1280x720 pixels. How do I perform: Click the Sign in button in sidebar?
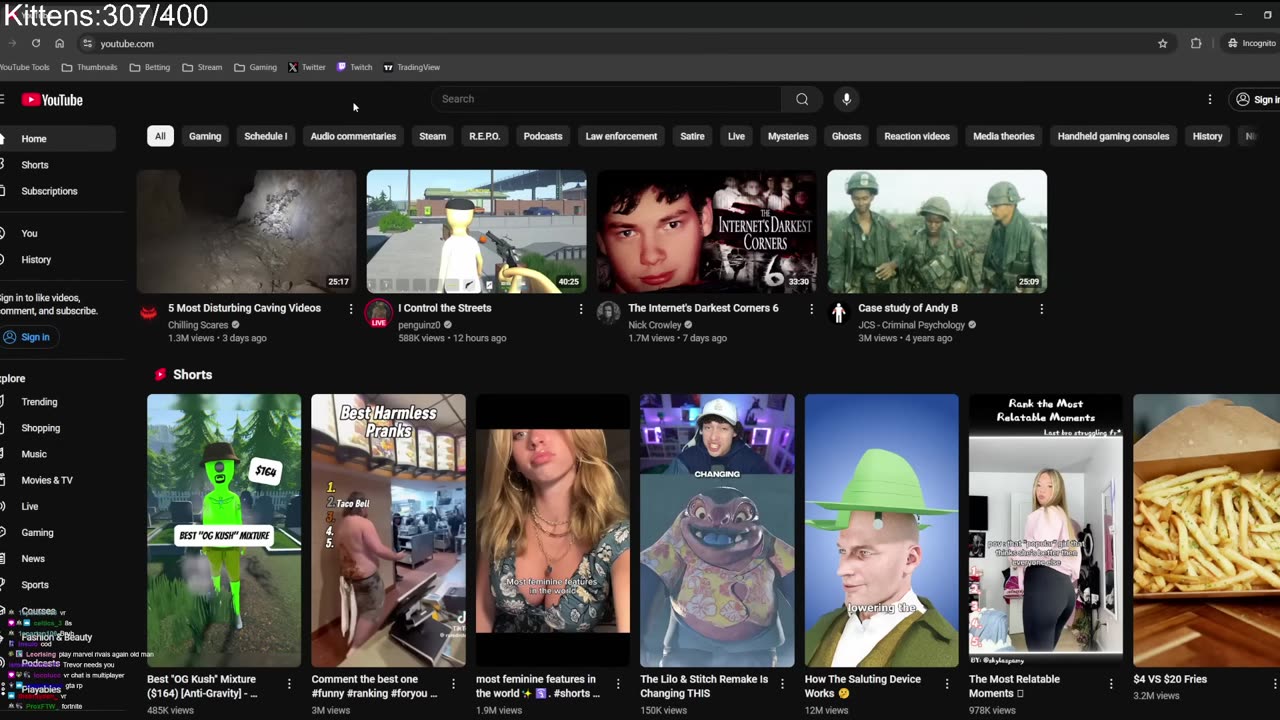[28, 337]
